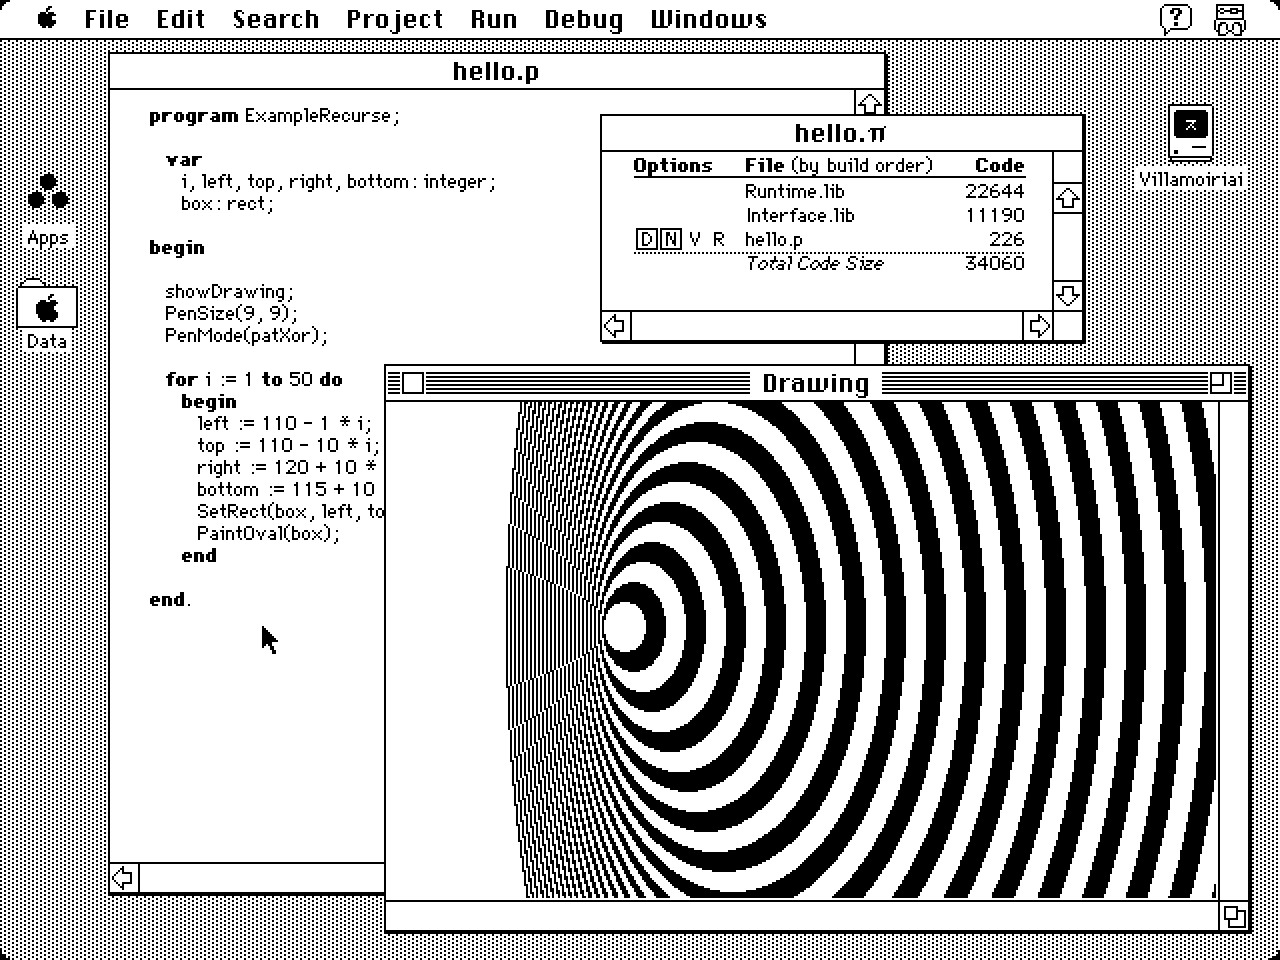Click the Options column header
1280x960 pixels.
pyautogui.click(x=672, y=166)
